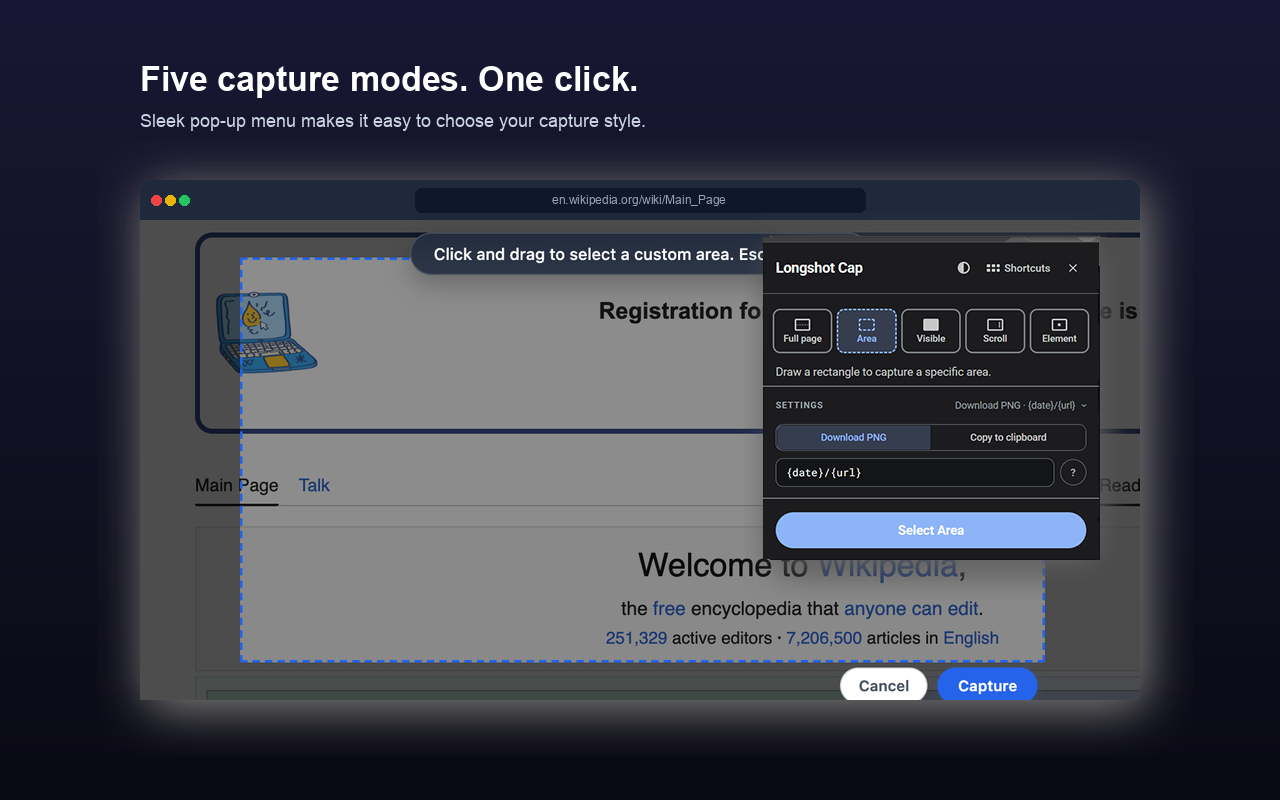Select the Full page capture mode
This screenshot has width=1280, height=800.
802,331
